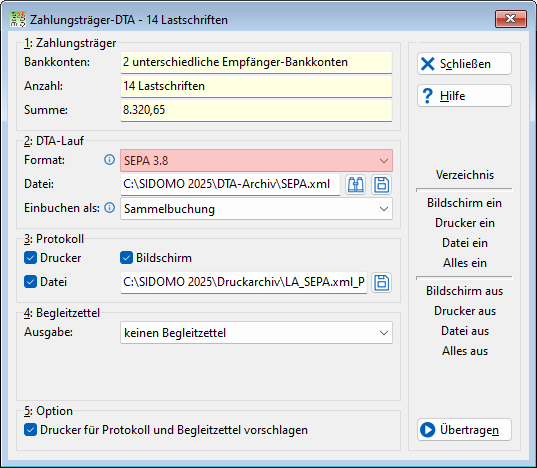Viewport: 537px width, 468px height.
Task: Select Alles ein in side list
Action: (x=465, y=263)
